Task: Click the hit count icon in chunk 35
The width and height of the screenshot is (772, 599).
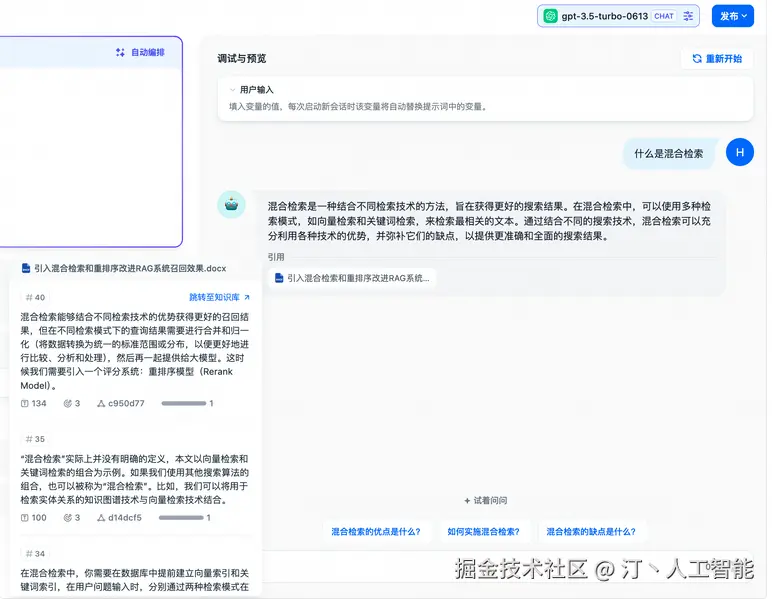Action: [67, 518]
